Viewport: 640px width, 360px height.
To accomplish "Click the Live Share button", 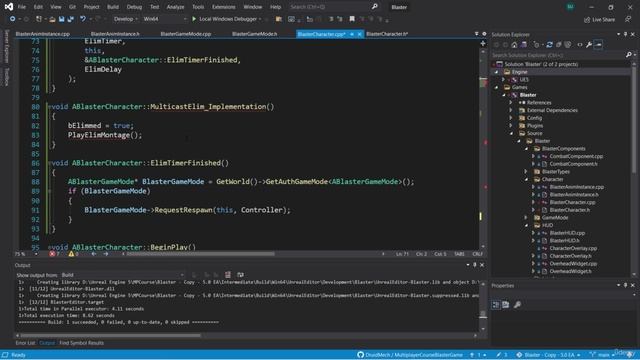I will click(x=599, y=20).
